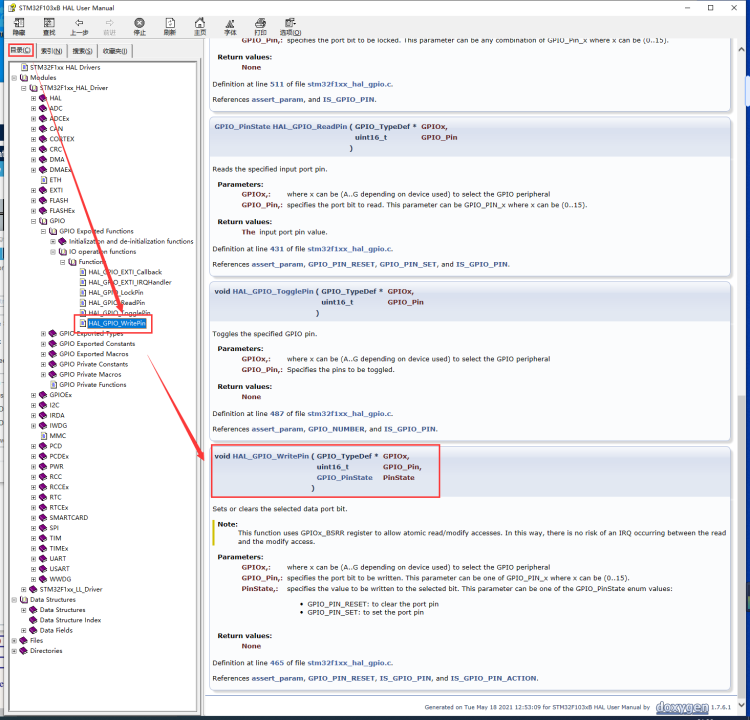This screenshot has height=720, width=750.
Task: Expand the DMA tree node
Action: click(33, 160)
